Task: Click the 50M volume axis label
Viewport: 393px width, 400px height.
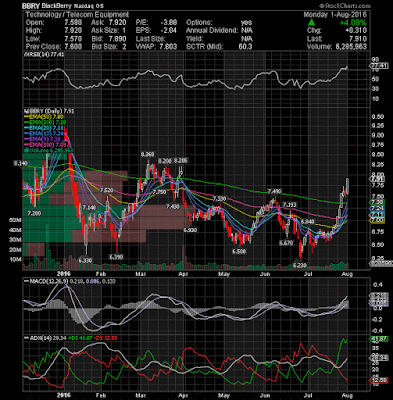Action: tap(16, 221)
